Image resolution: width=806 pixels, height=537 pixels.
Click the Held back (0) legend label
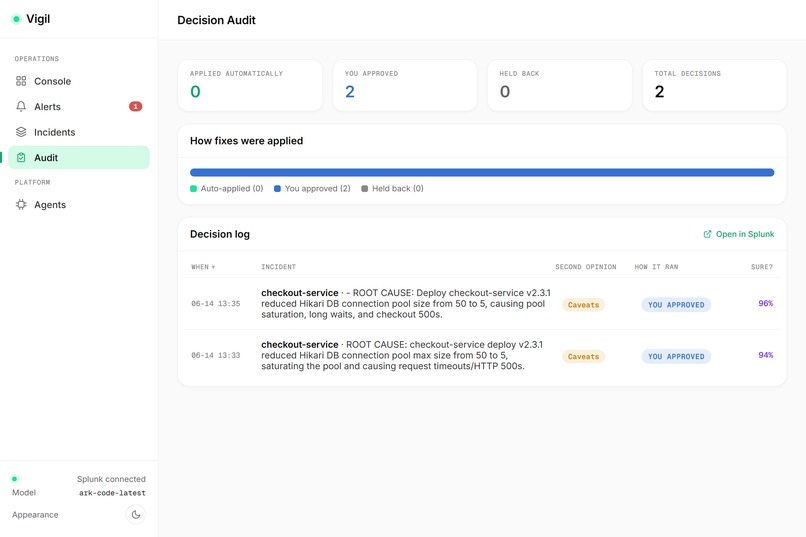[x=398, y=189]
